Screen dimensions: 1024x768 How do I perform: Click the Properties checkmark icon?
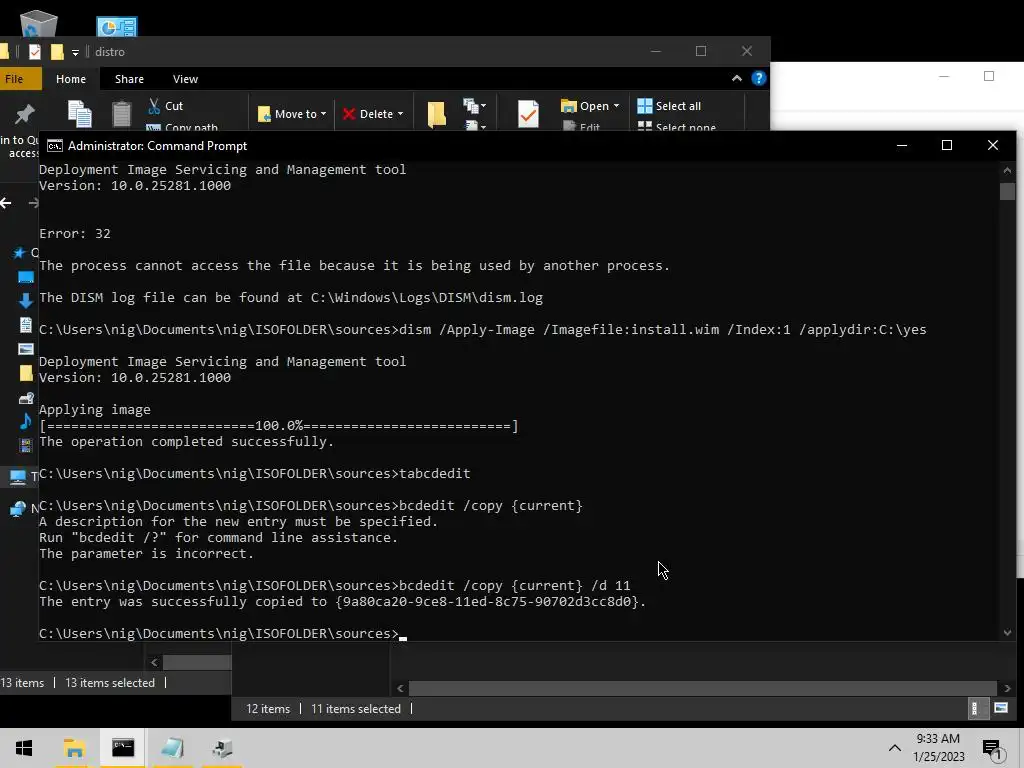coord(528,114)
